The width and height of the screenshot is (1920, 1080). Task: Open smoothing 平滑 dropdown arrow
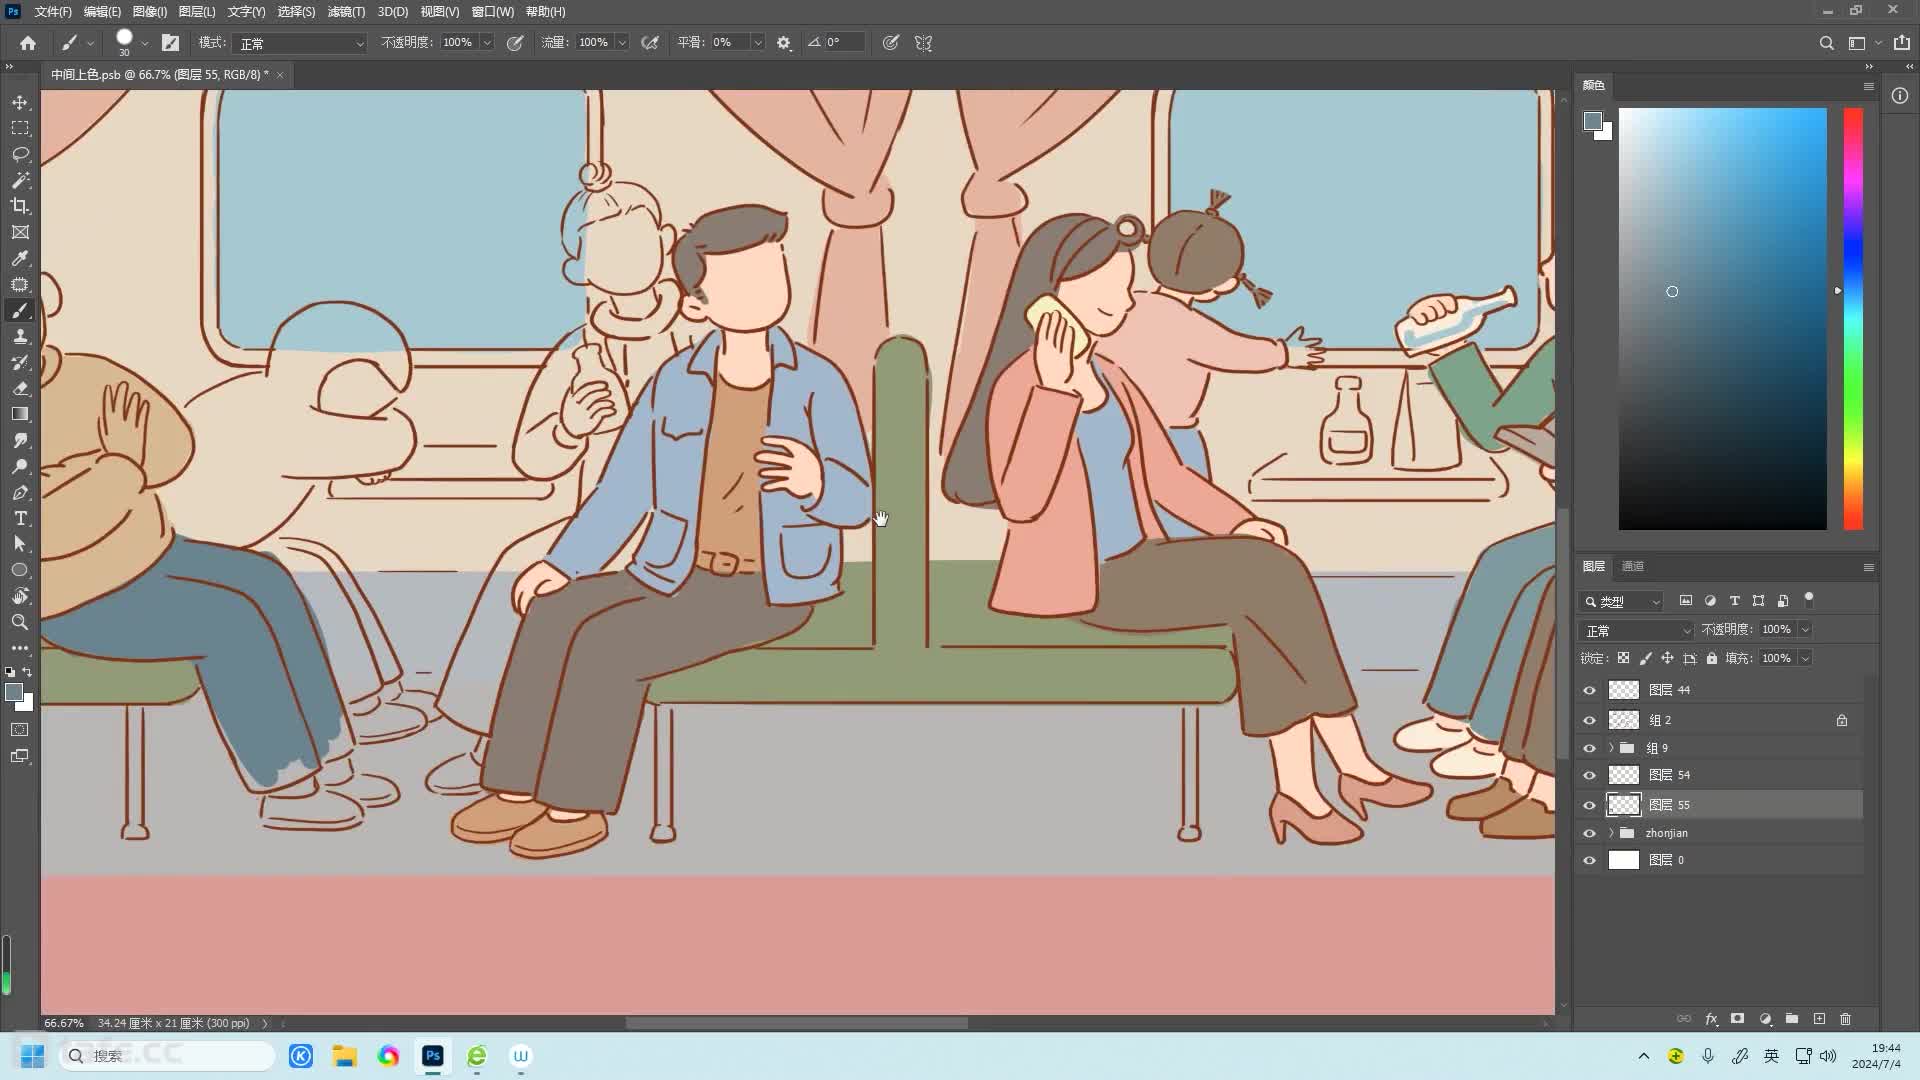tap(757, 43)
